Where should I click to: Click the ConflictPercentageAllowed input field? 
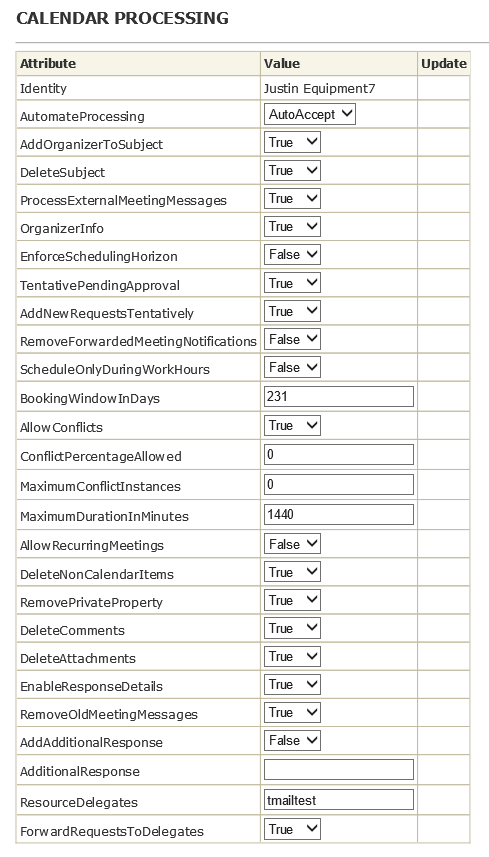339,455
